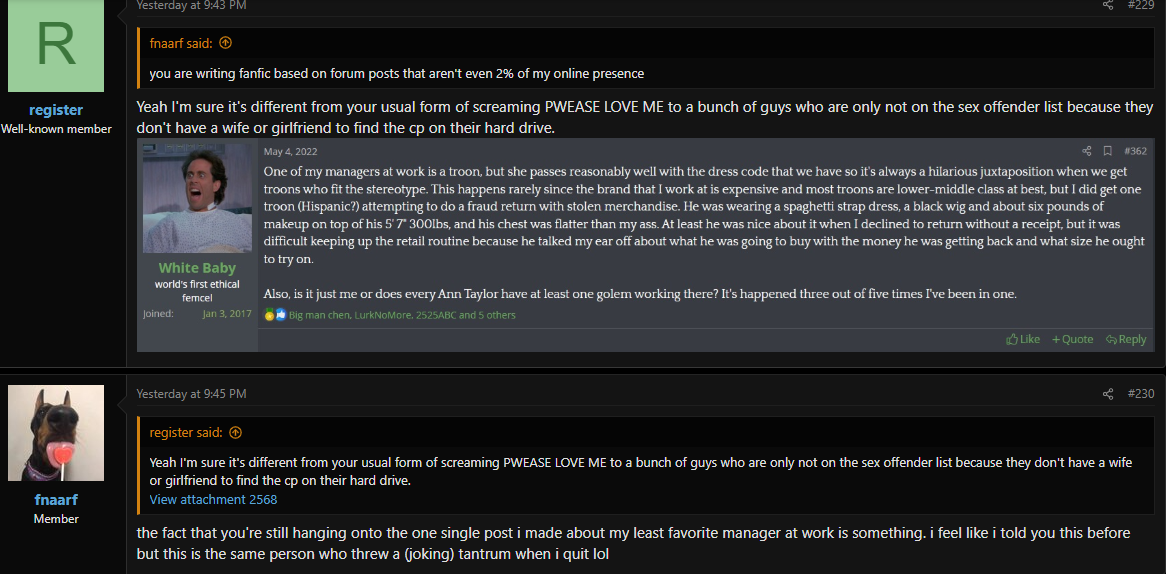The width and height of the screenshot is (1166, 574).
Task: Open register's green R avatar
Action: (x=56, y=46)
